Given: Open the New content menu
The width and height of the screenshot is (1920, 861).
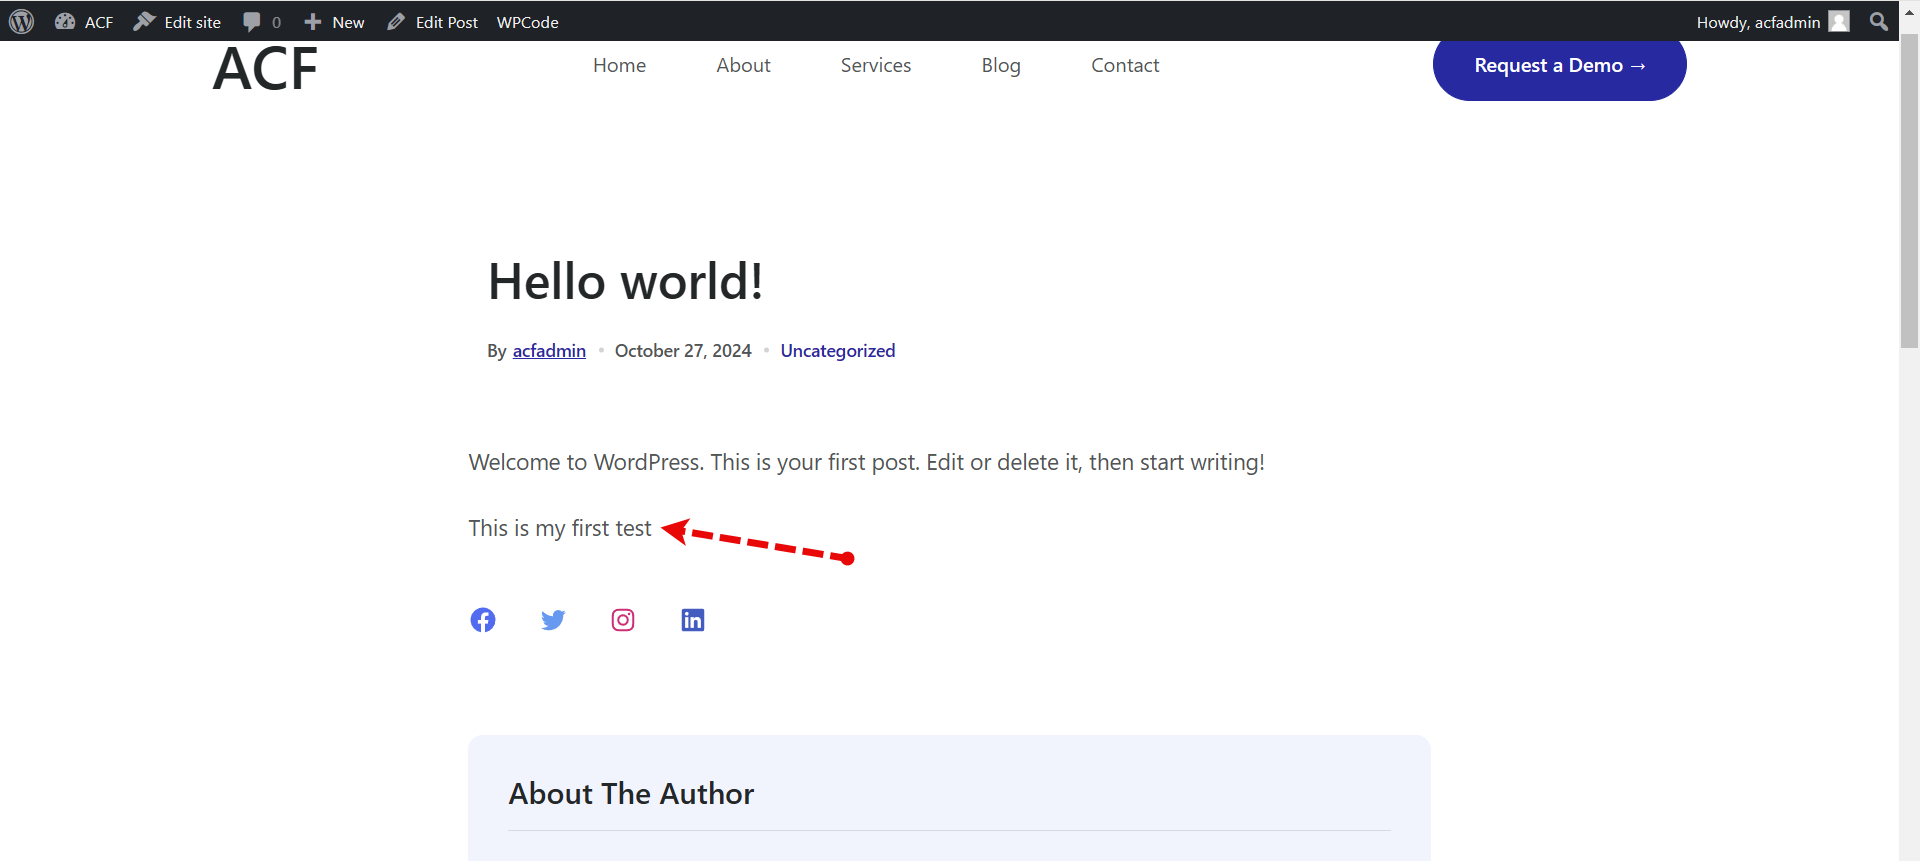Looking at the screenshot, I should pos(334,22).
